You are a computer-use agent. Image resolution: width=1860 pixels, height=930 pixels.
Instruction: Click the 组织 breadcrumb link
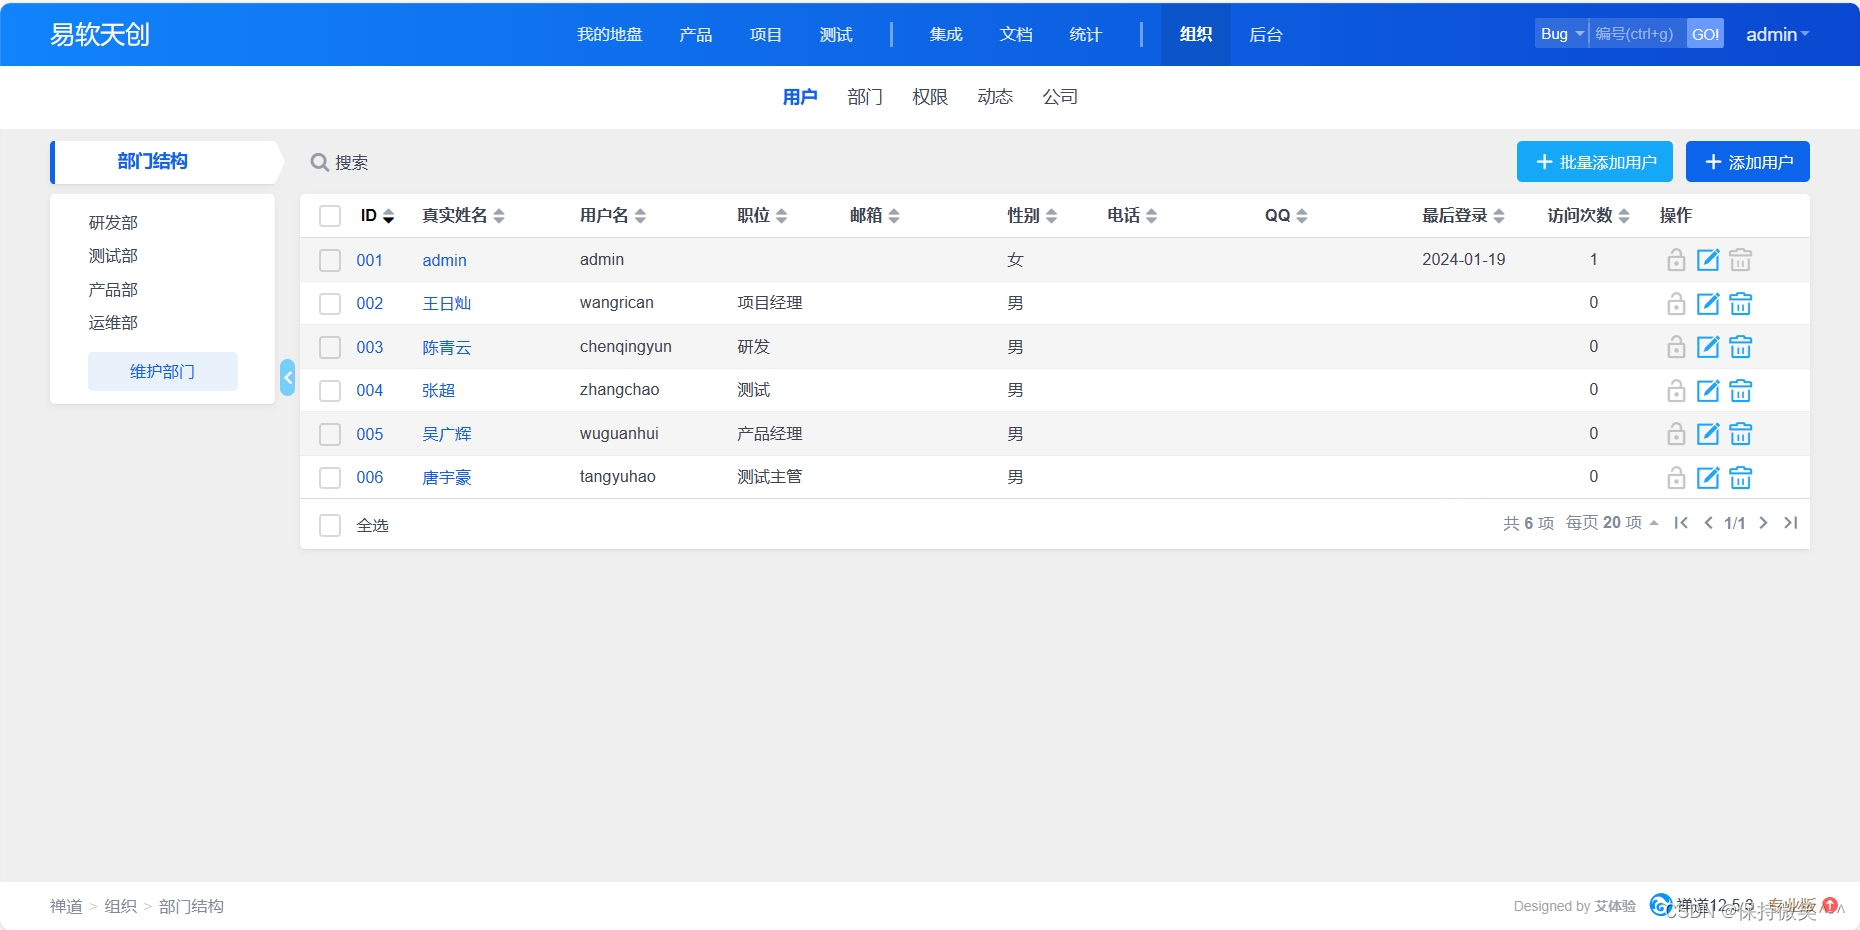(x=121, y=906)
